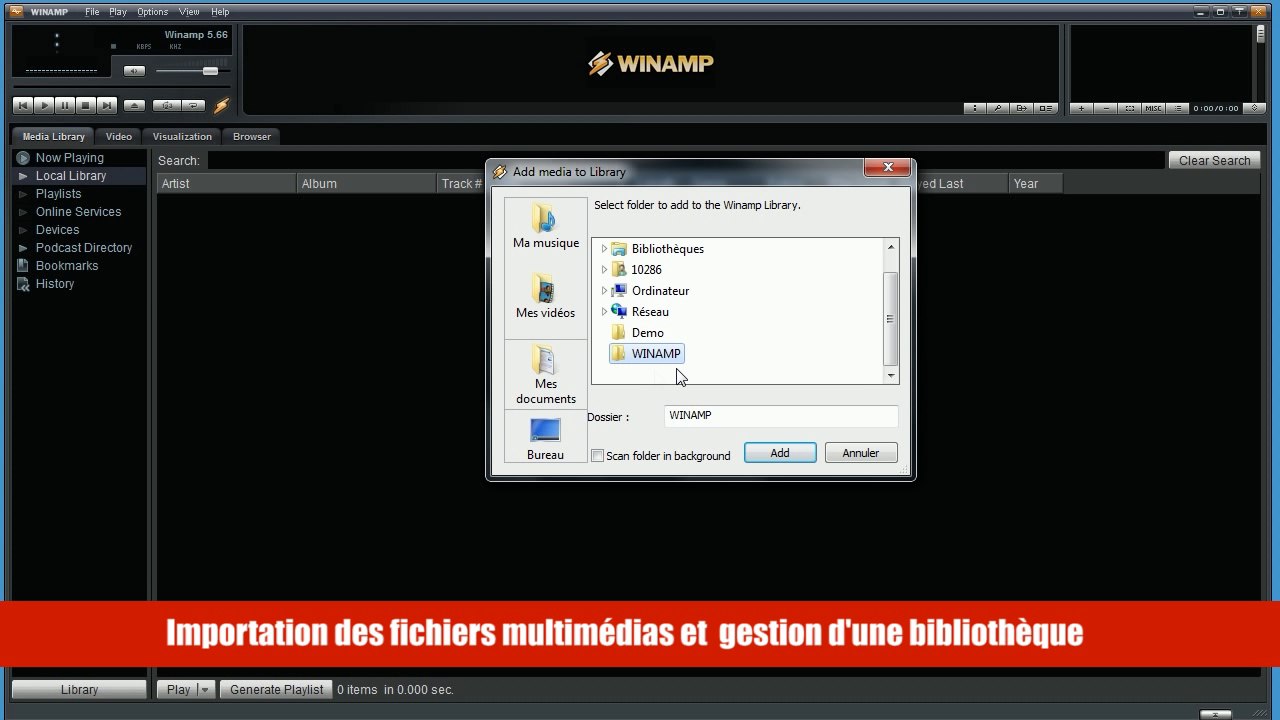Screen dimensions: 1280x720
Task: Skip to the Next track
Action: [x=107, y=105]
